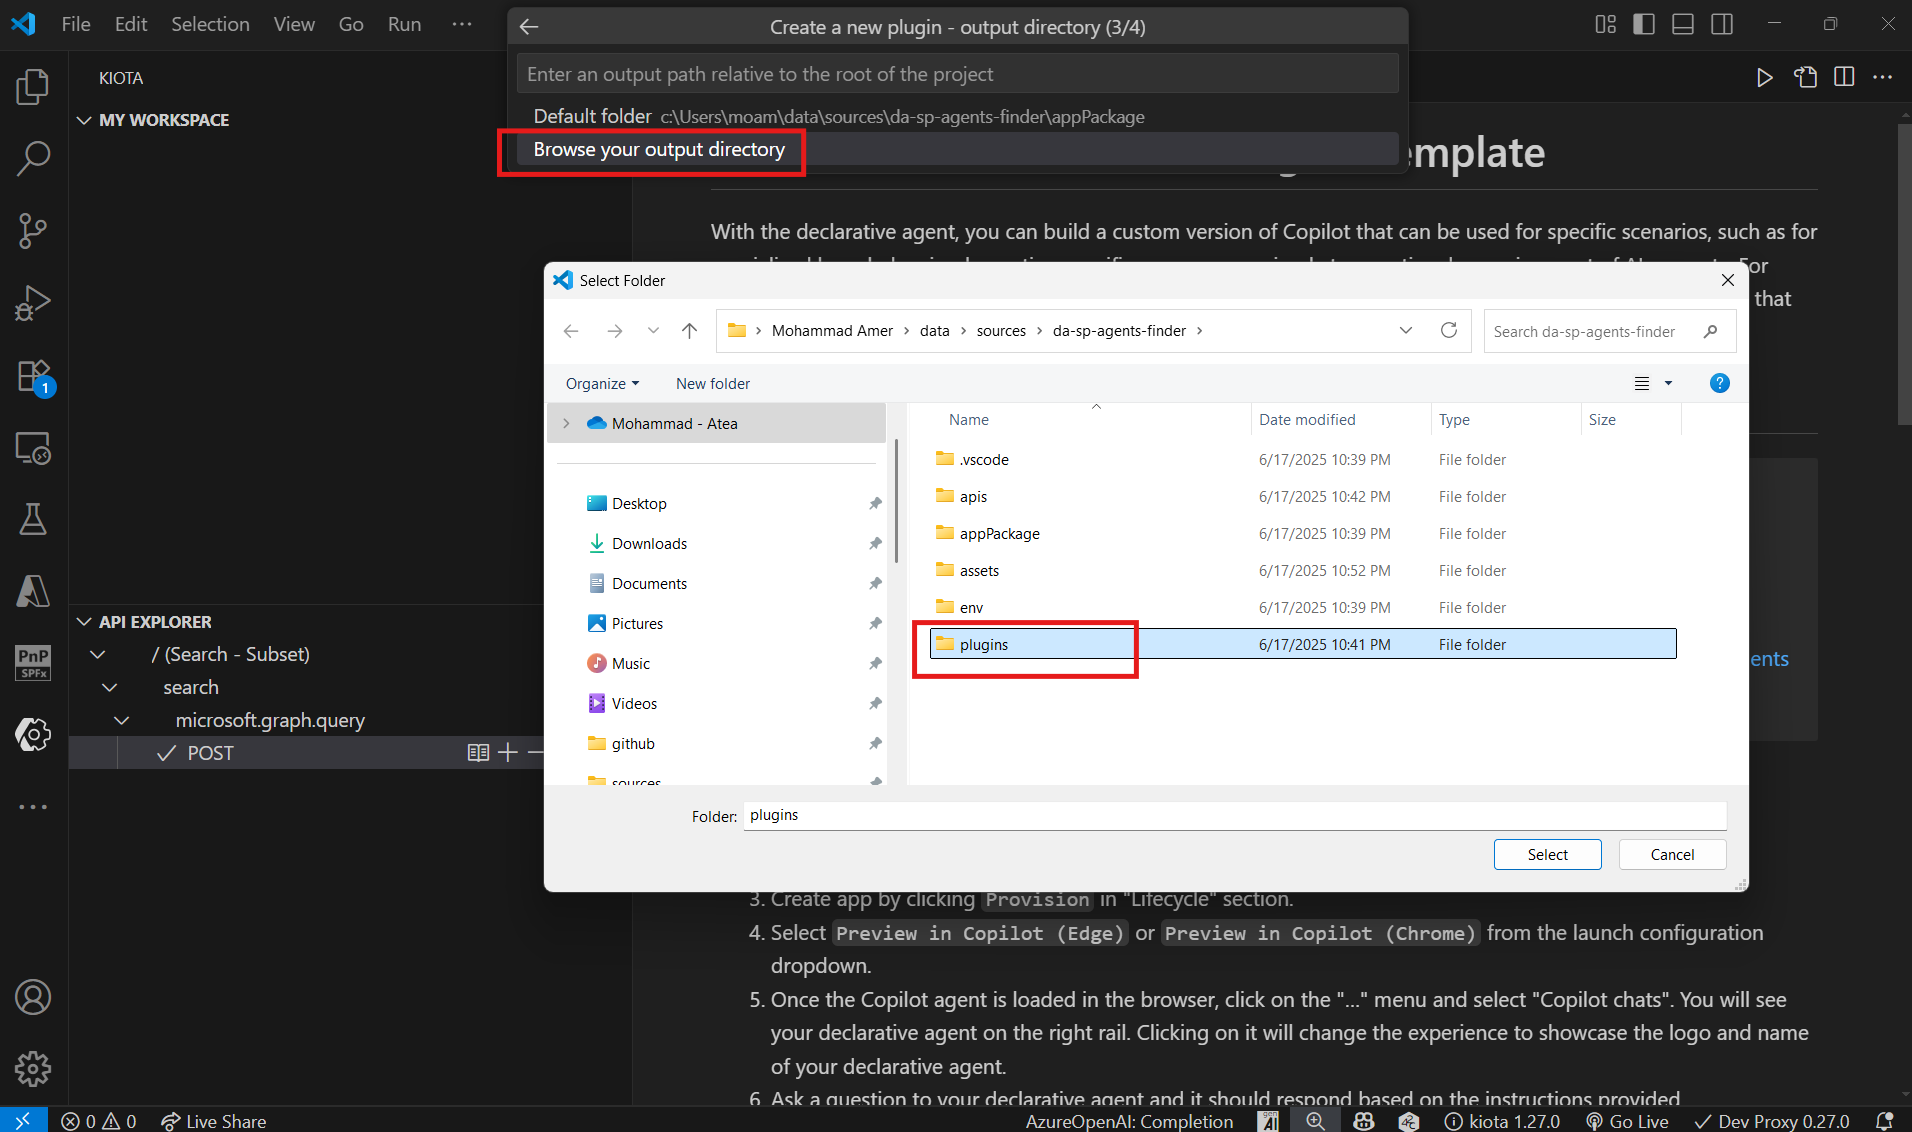Open the Manage settings gear
This screenshot has width=1912, height=1132.
click(x=33, y=1069)
